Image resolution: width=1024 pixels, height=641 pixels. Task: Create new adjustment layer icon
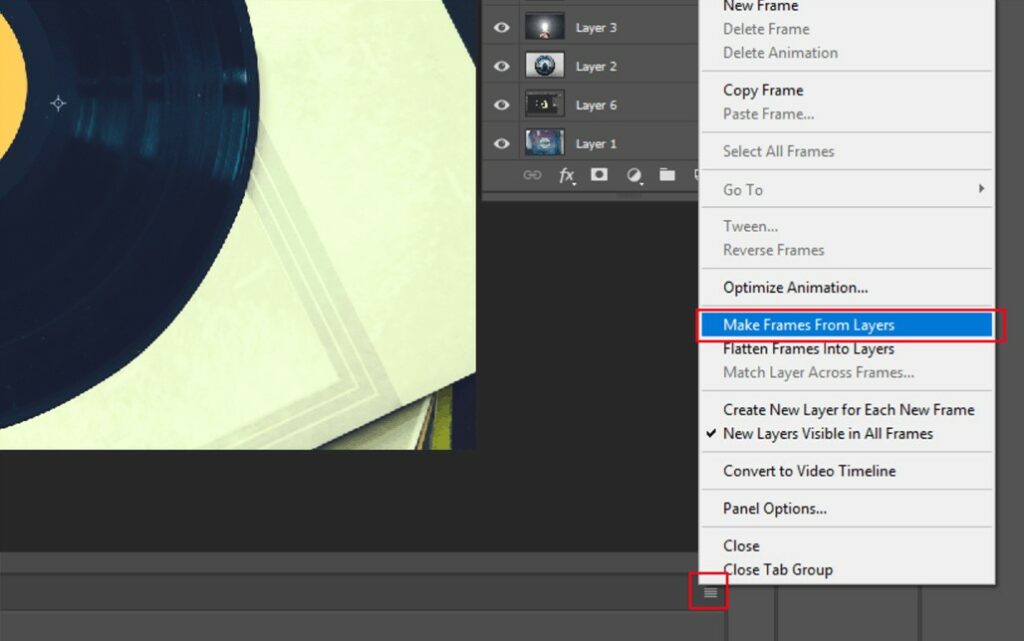pos(634,175)
